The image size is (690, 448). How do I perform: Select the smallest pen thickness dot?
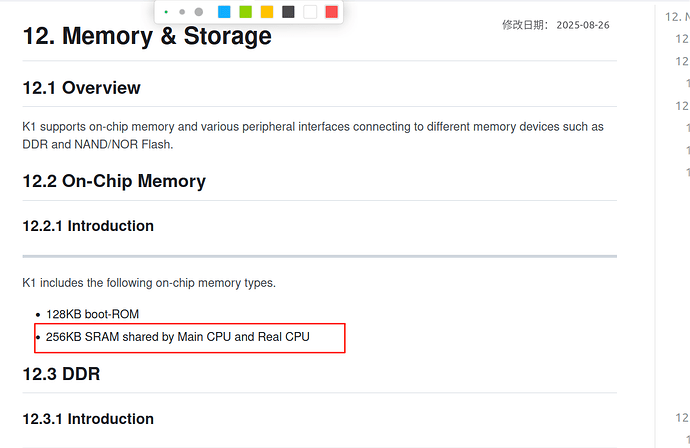[166, 12]
